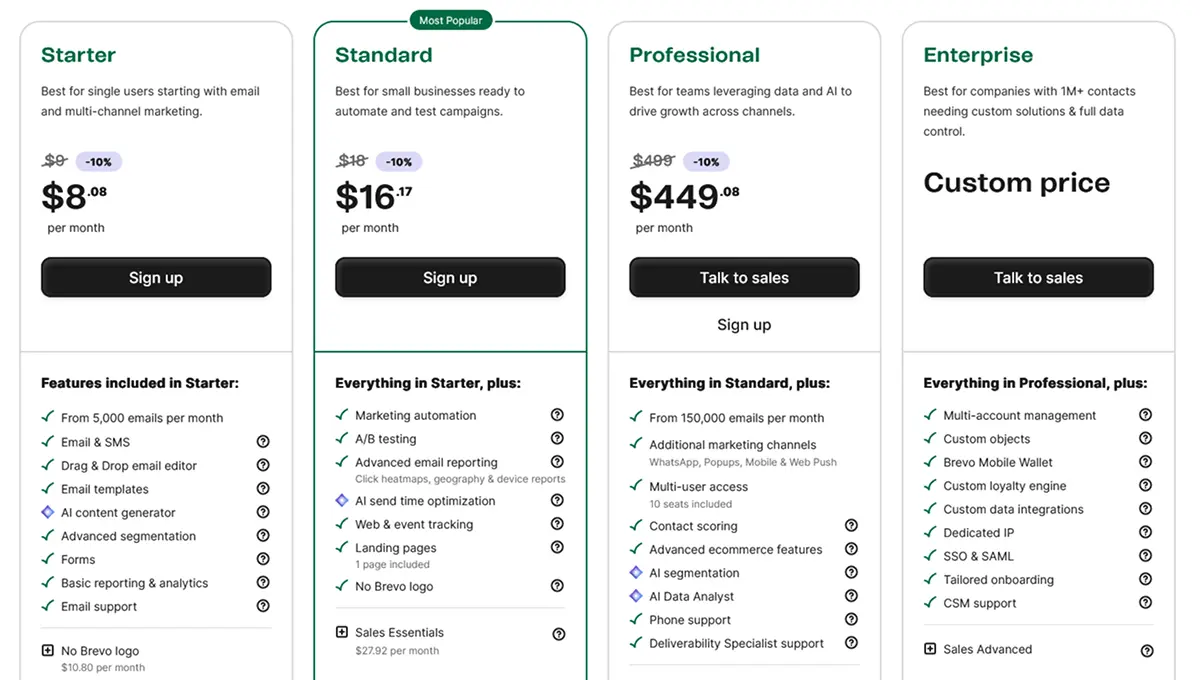View help for Multi-account management
Viewport: 1200px width, 680px height.
pos(1146,415)
